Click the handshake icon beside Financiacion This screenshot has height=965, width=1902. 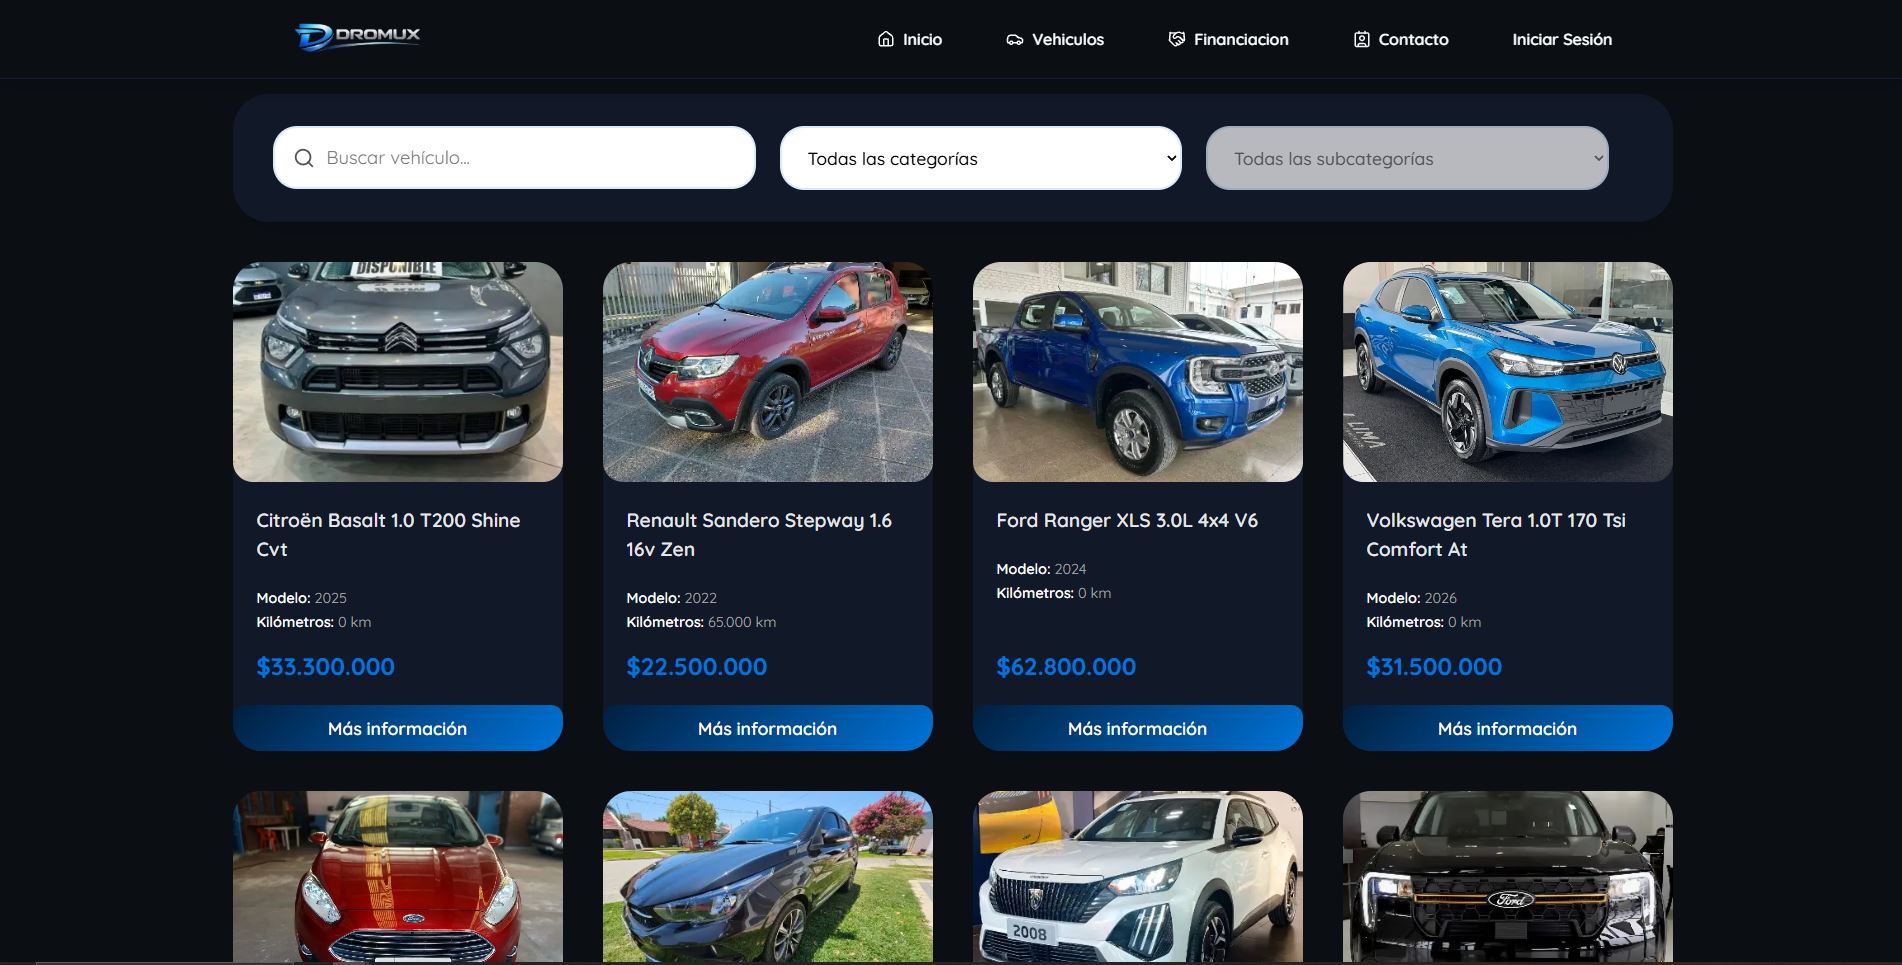[x=1176, y=39]
